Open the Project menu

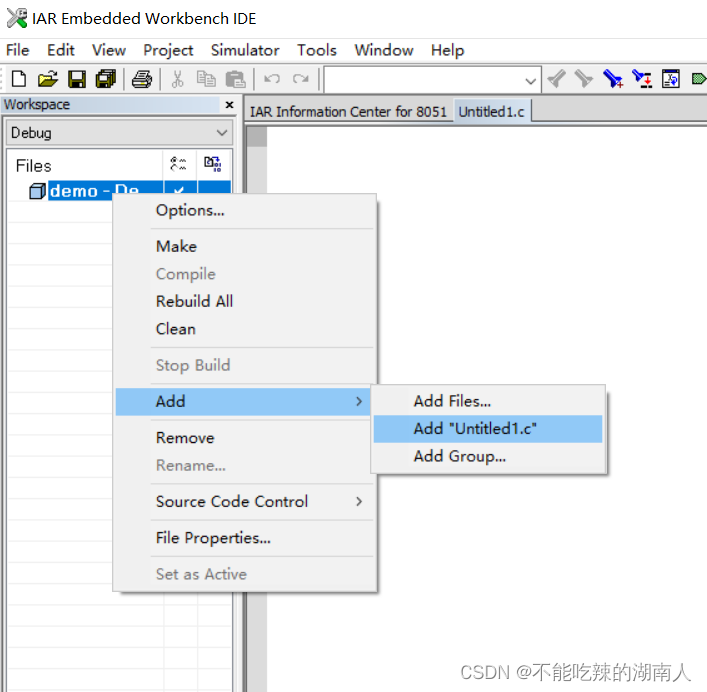[168, 50]
